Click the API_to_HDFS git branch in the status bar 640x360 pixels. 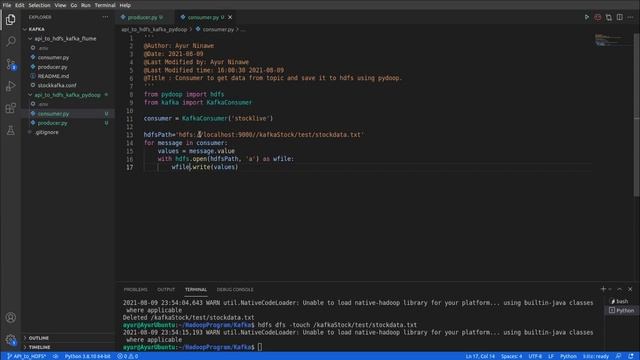coord(27,356)
